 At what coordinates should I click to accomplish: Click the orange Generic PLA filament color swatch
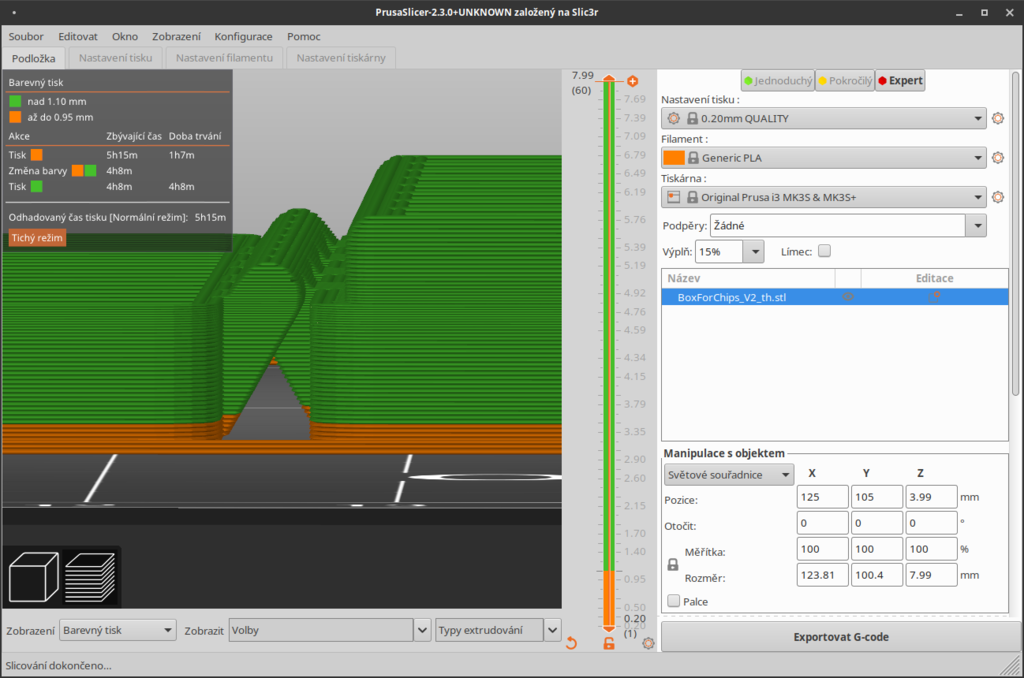pos(673,158)
